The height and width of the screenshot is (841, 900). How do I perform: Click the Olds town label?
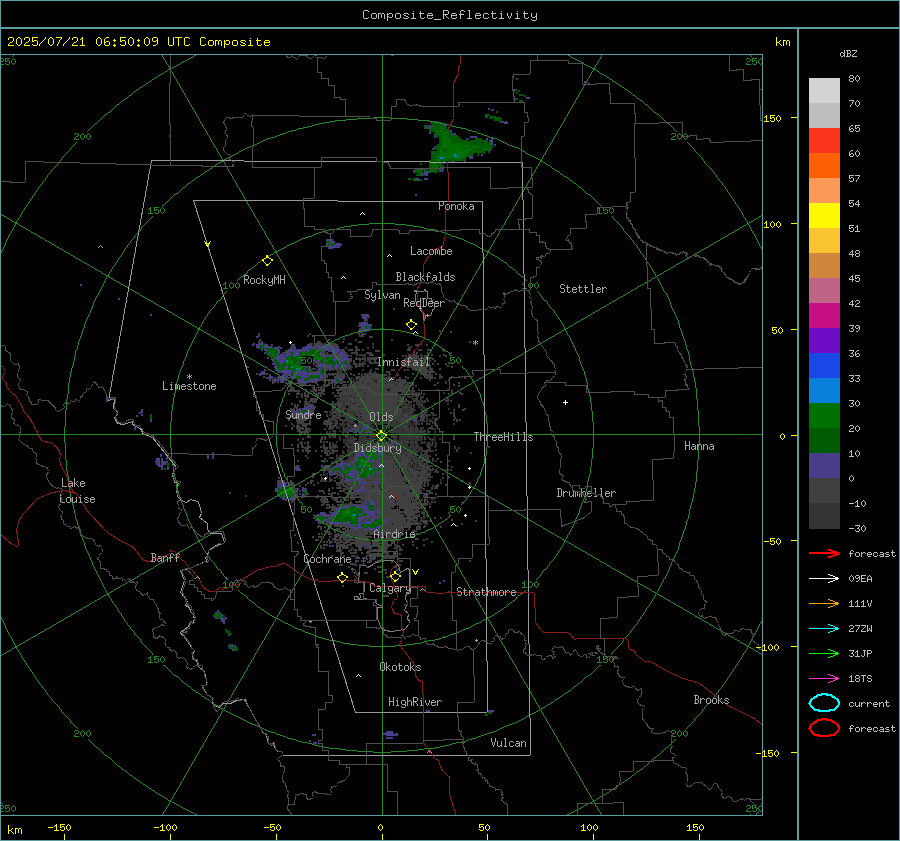coord(381,417)
